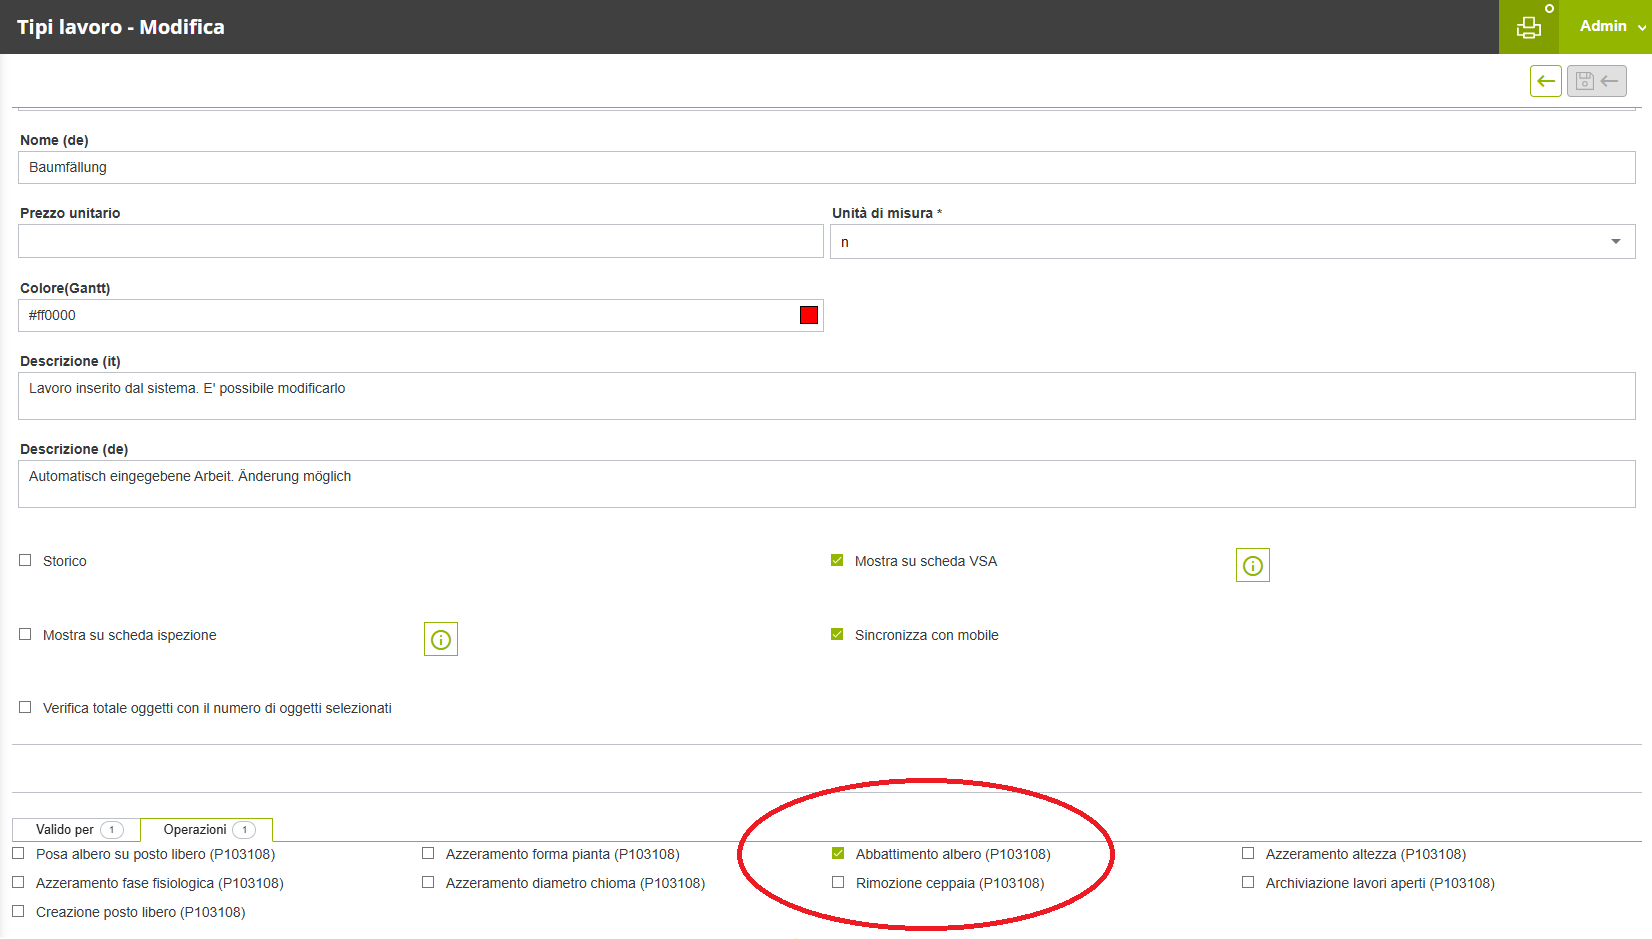Expand the Unità di misura dropdown
The height and width of the screenshot is (939, 1652).
[x=1615, y=242]
